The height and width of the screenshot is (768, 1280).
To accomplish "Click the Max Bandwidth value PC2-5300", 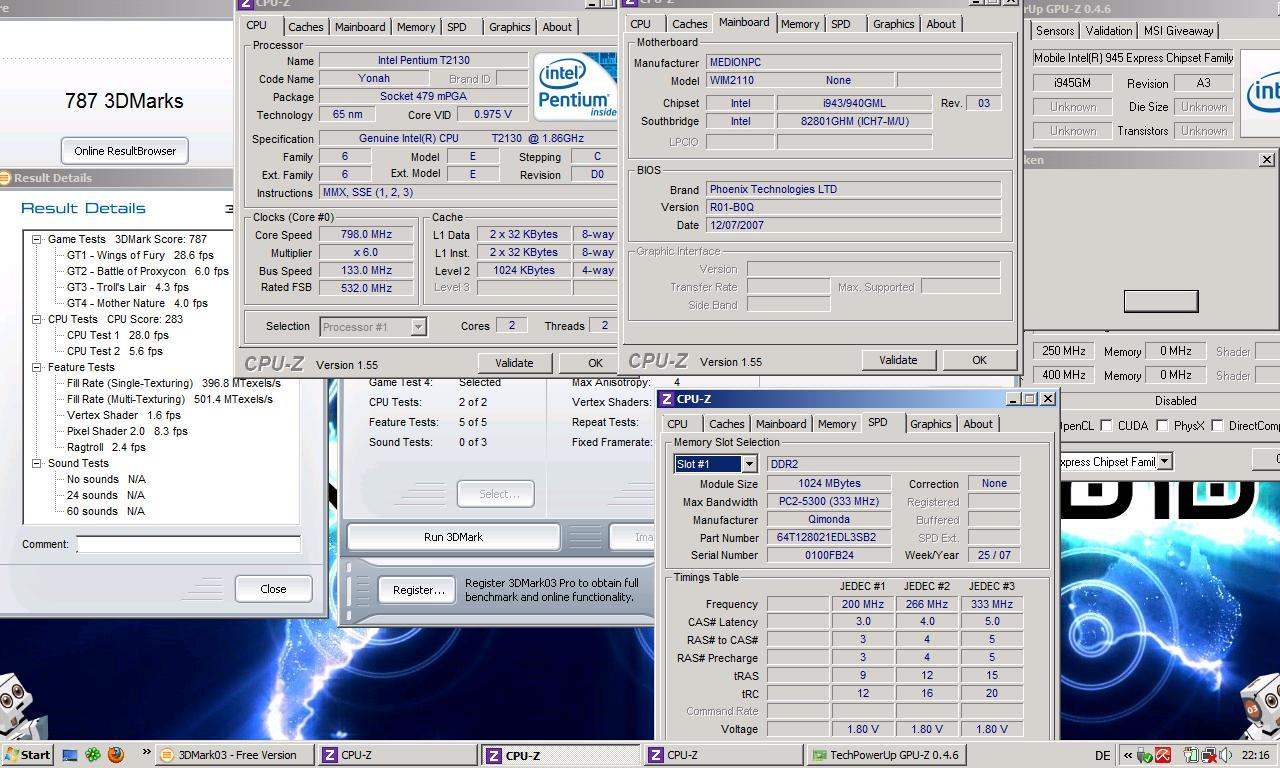I will (828, 501).
